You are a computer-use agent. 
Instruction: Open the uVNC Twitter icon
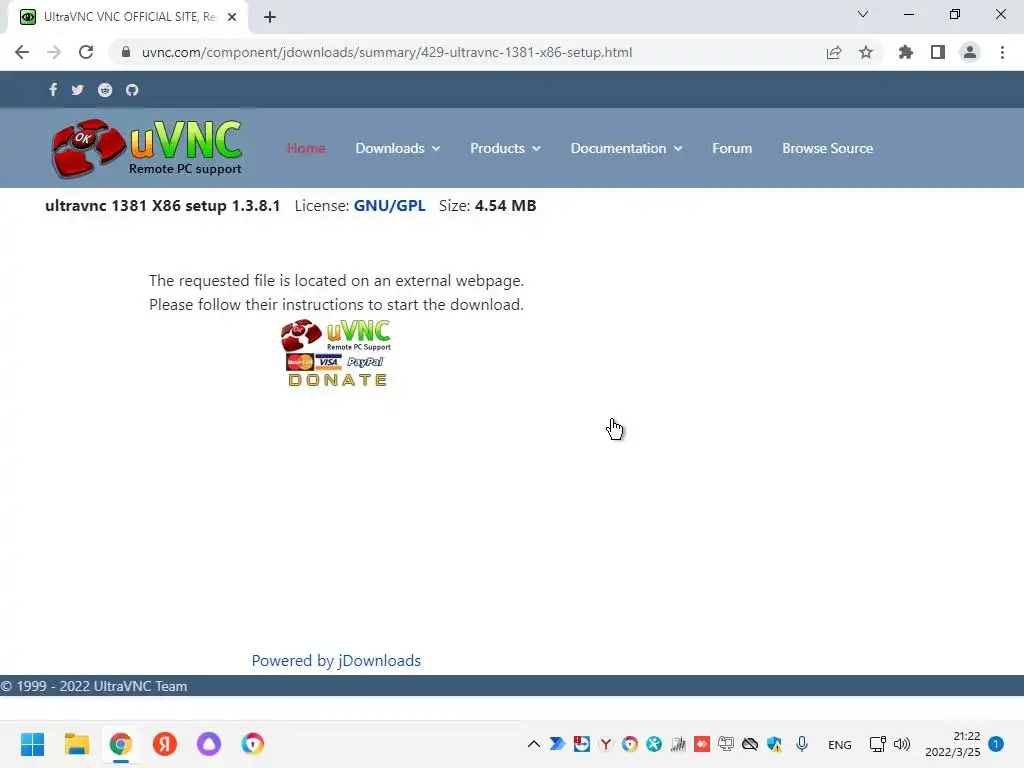tap(78, 89)
